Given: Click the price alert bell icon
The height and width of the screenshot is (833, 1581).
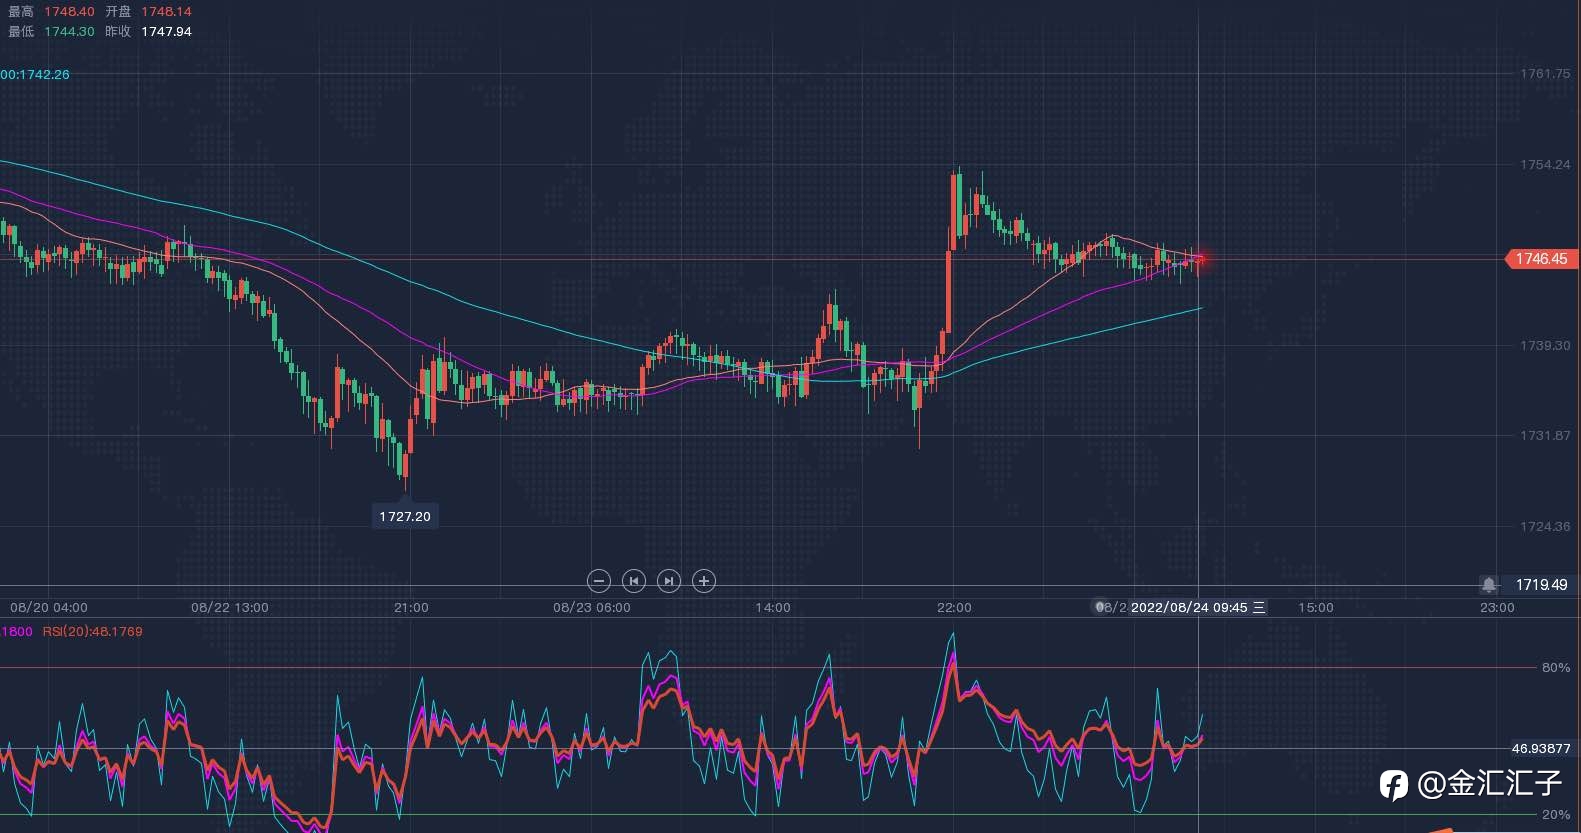Looking at the screenshot, I should point(1489,585).
